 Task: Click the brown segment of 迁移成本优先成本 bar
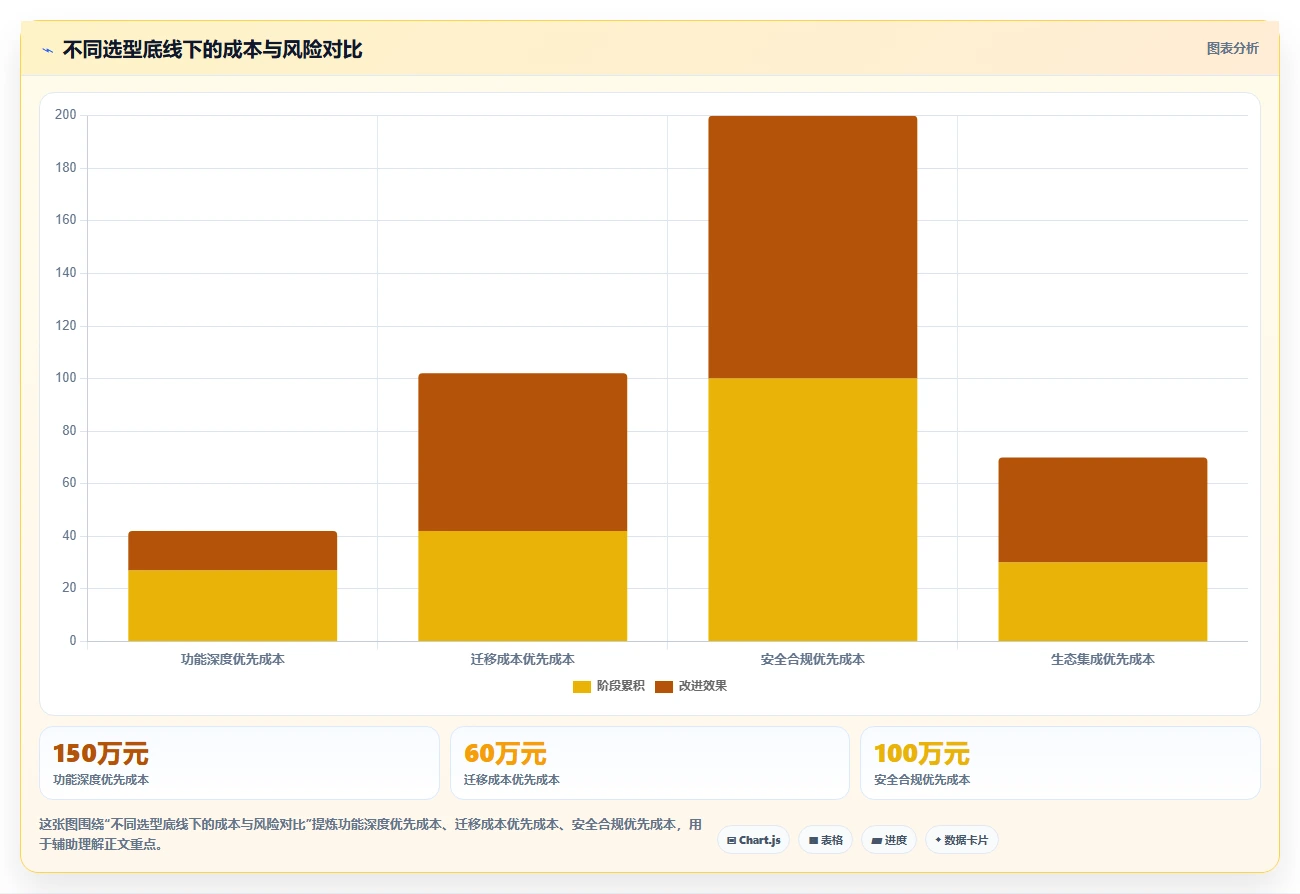[x=522, y=452]
